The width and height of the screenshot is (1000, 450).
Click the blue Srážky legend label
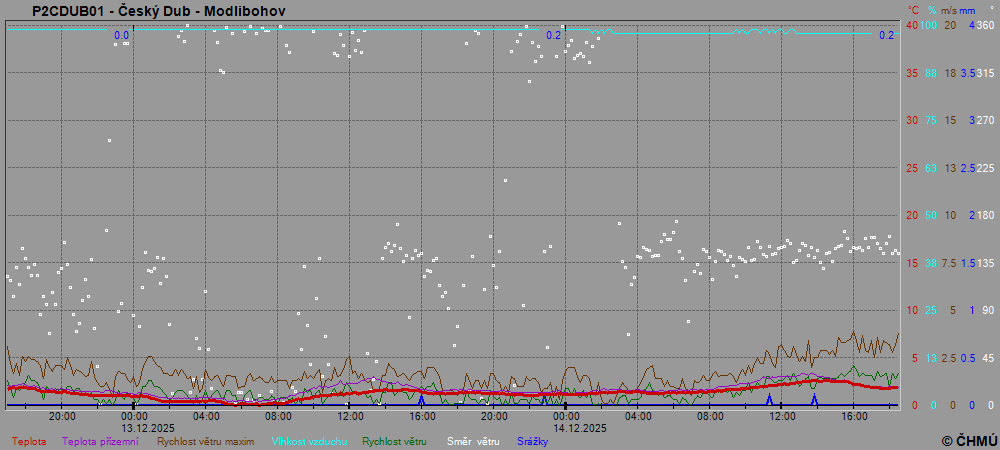pos(532,441)
